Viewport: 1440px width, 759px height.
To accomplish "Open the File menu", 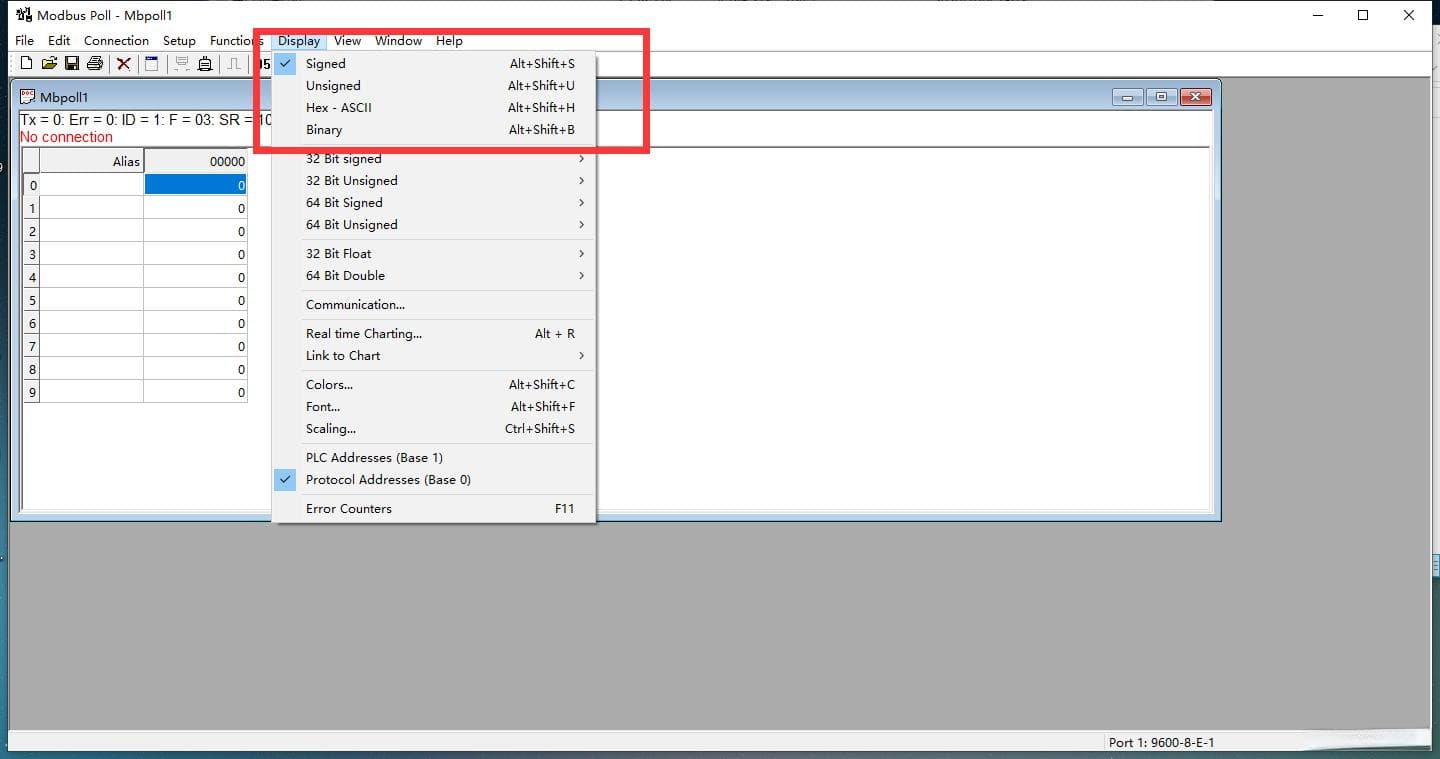I will click(x=25, y=41).
